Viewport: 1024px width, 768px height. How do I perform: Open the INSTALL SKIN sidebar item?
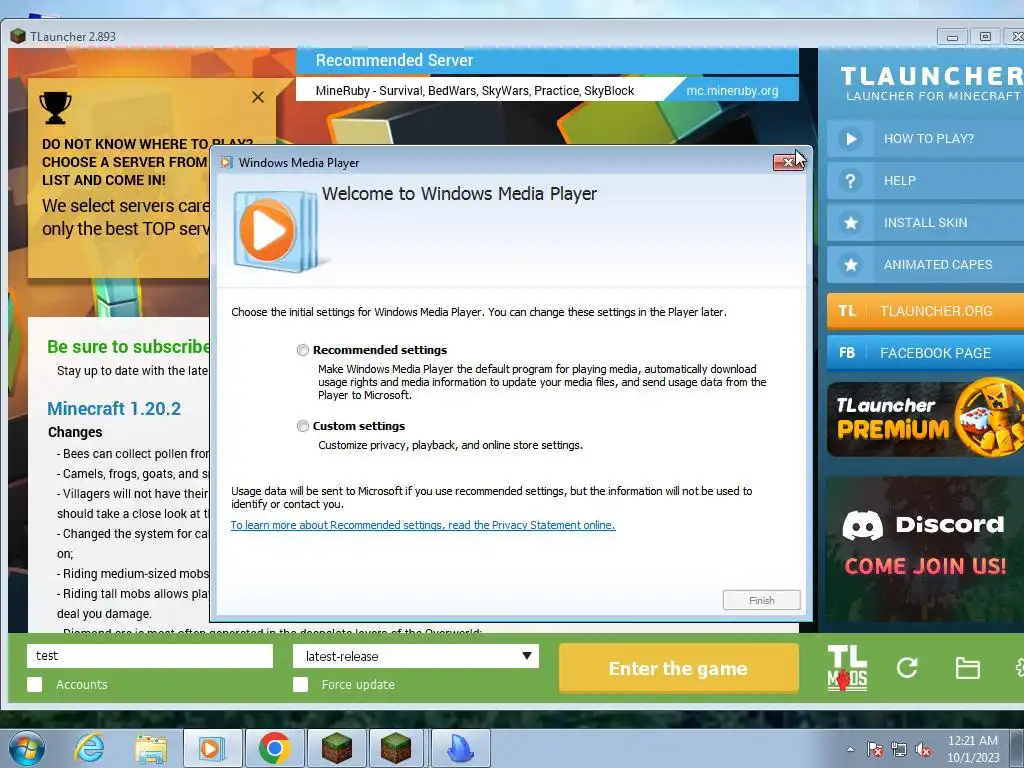click(x=925, y=223)
